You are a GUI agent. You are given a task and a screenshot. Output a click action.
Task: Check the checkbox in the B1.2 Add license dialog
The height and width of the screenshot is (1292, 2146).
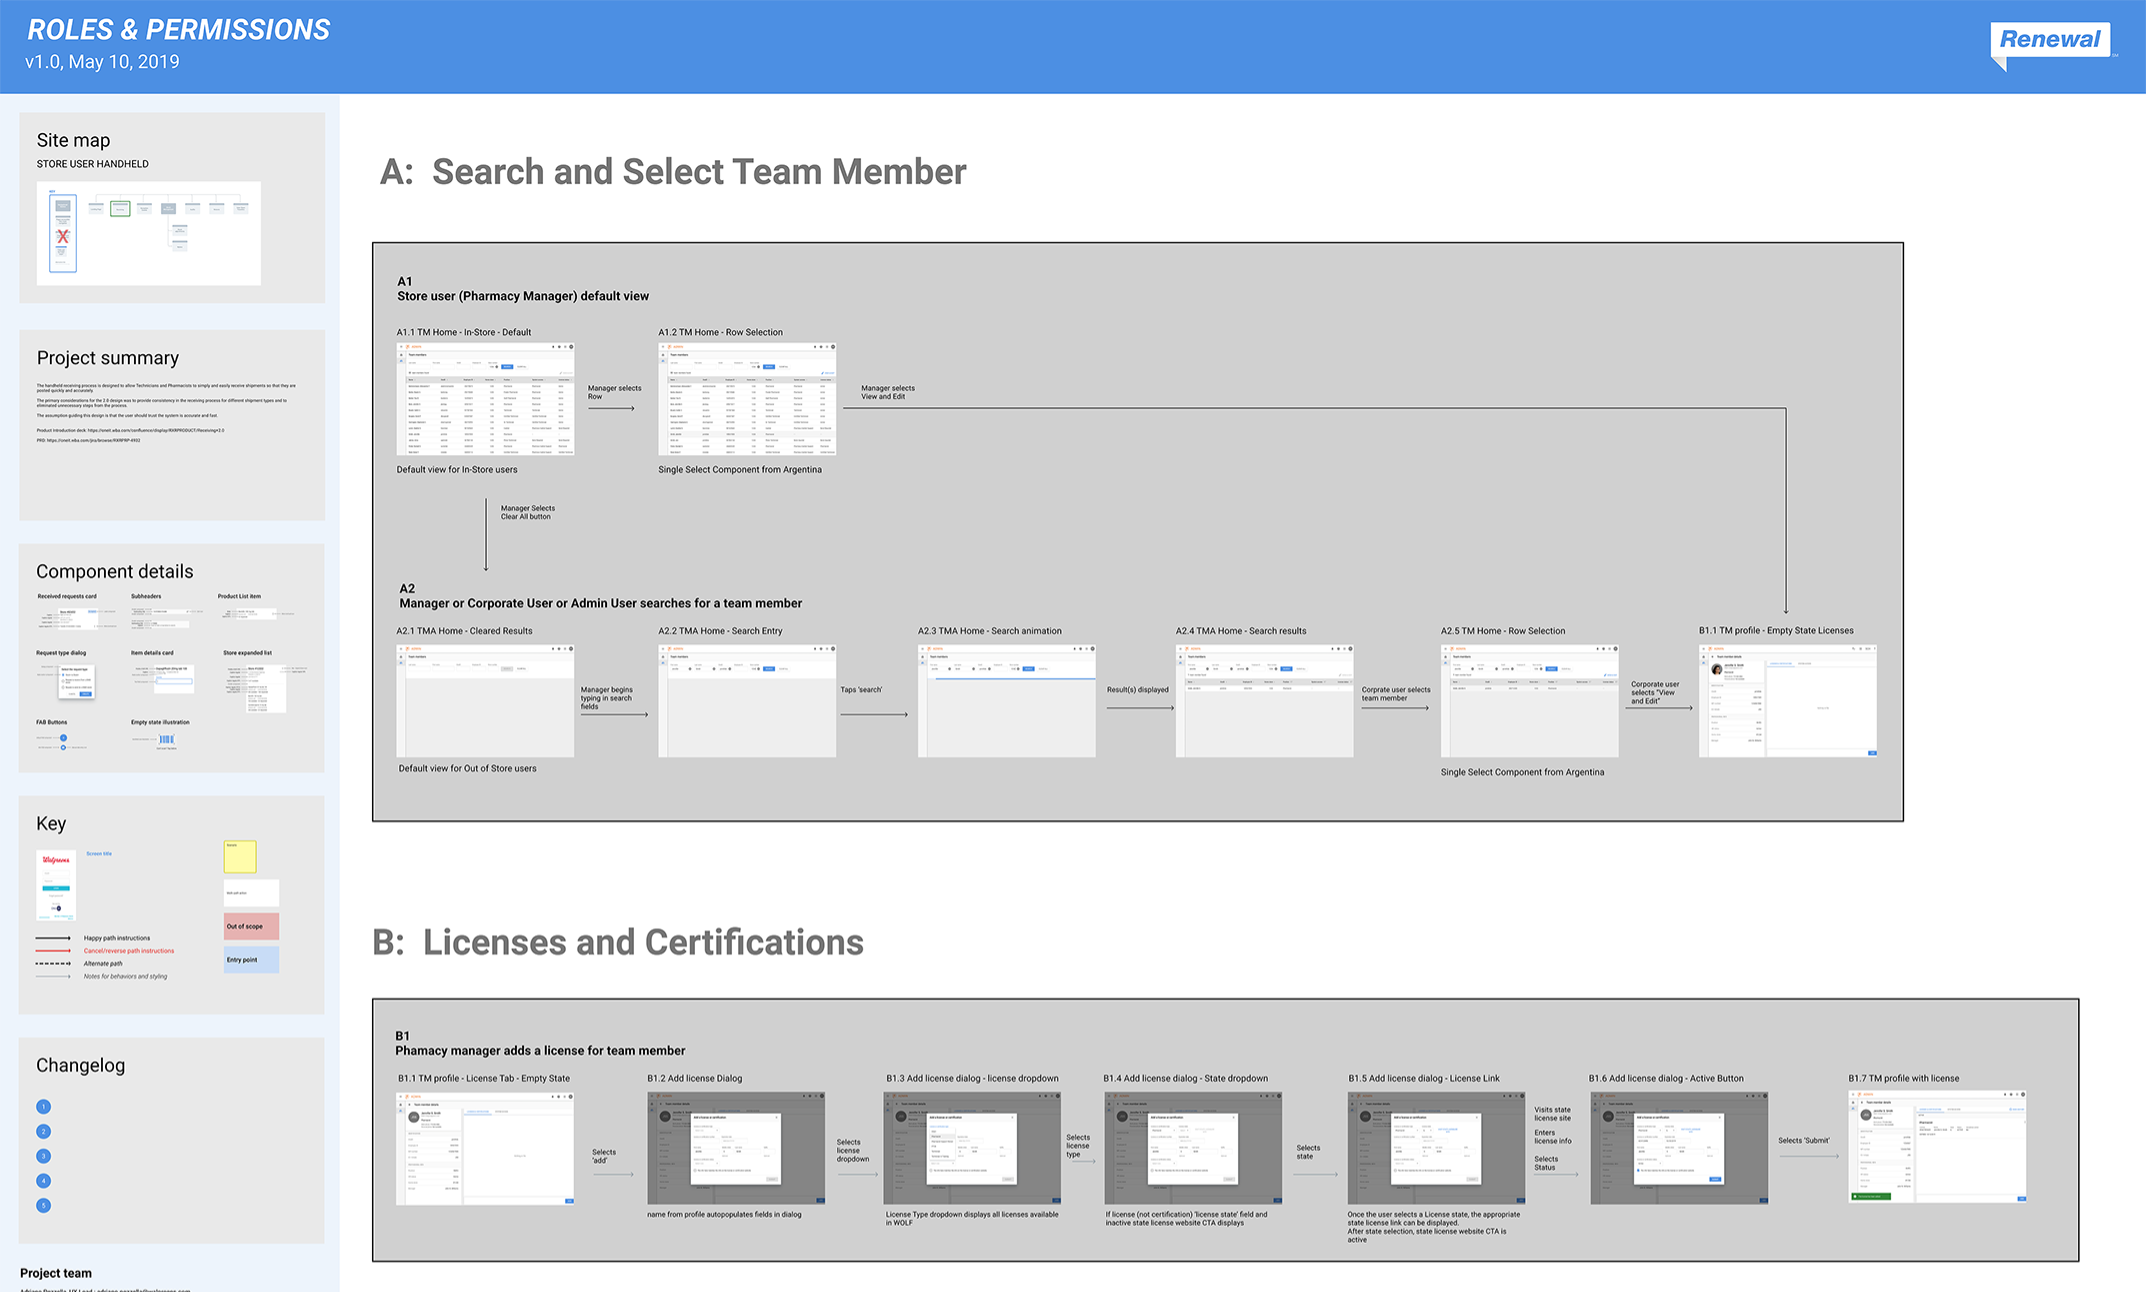click(x=695, y=1171)
